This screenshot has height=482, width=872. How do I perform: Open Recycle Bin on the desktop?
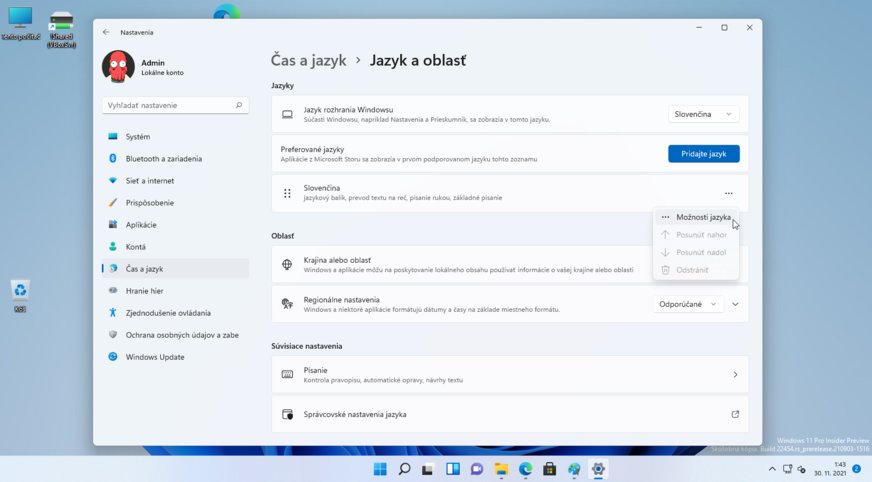click(x=20, y=292)
